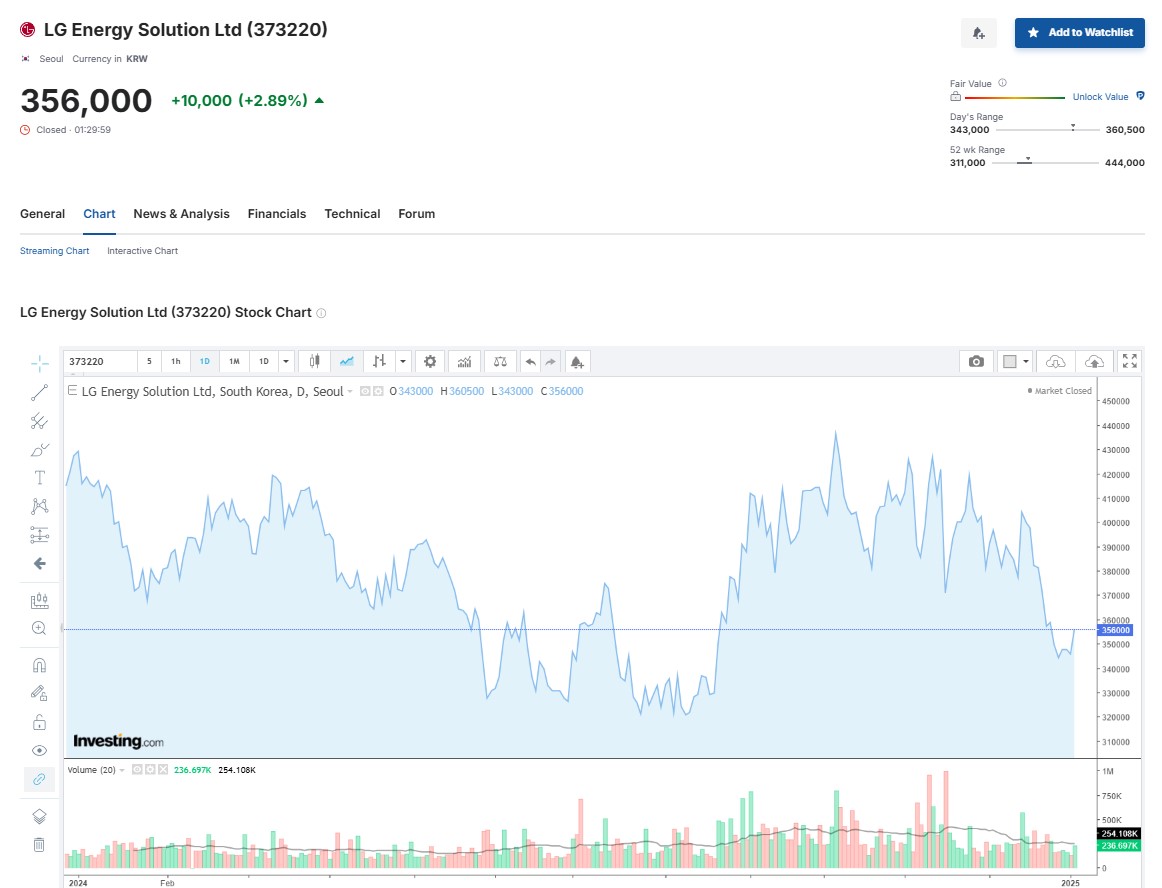Select the highlighted 1D interval
This screenshot has width=1162, height=888.
click(x=205, y=362)
